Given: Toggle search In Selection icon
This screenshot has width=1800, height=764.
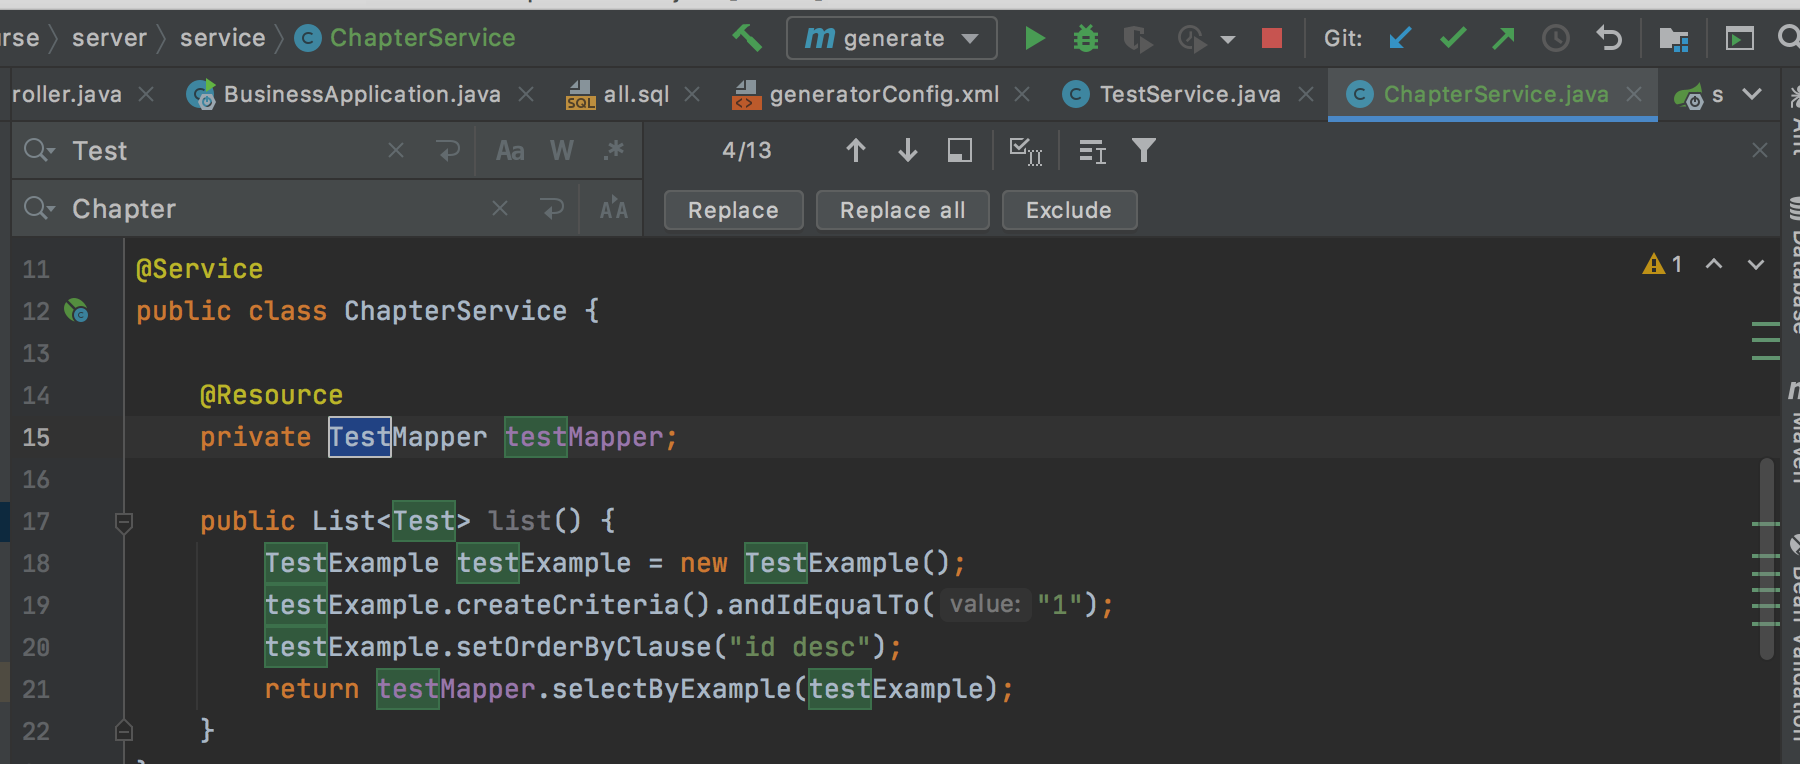Looking at the screenshot, I should coord(960,150).
